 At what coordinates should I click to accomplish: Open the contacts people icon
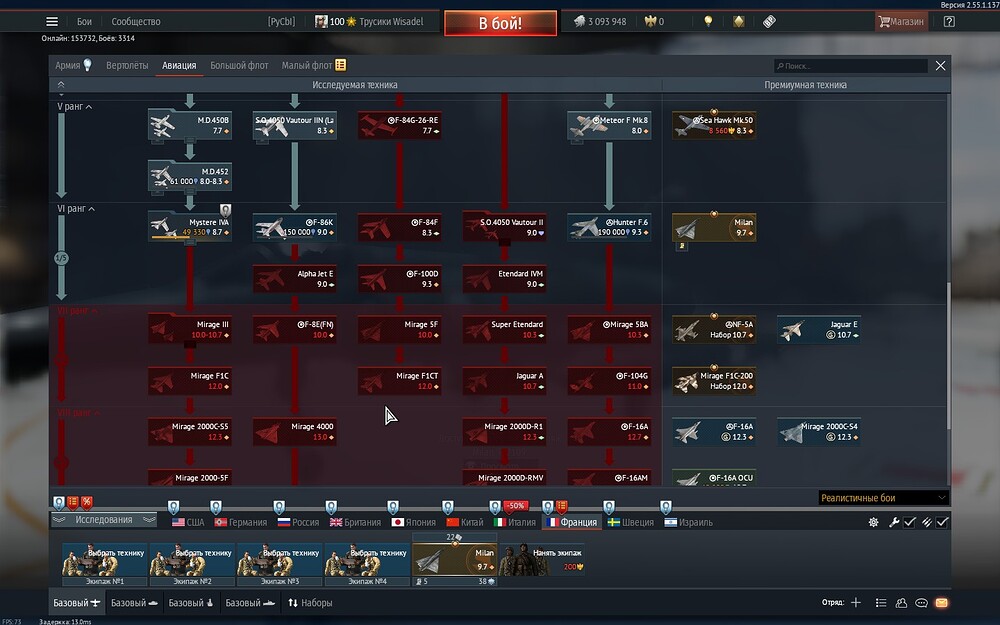click(x=901, y=603)
